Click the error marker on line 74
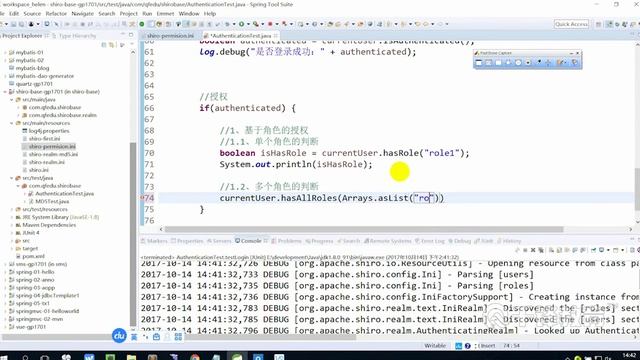 pyautogui.click(x=142, y=198)
